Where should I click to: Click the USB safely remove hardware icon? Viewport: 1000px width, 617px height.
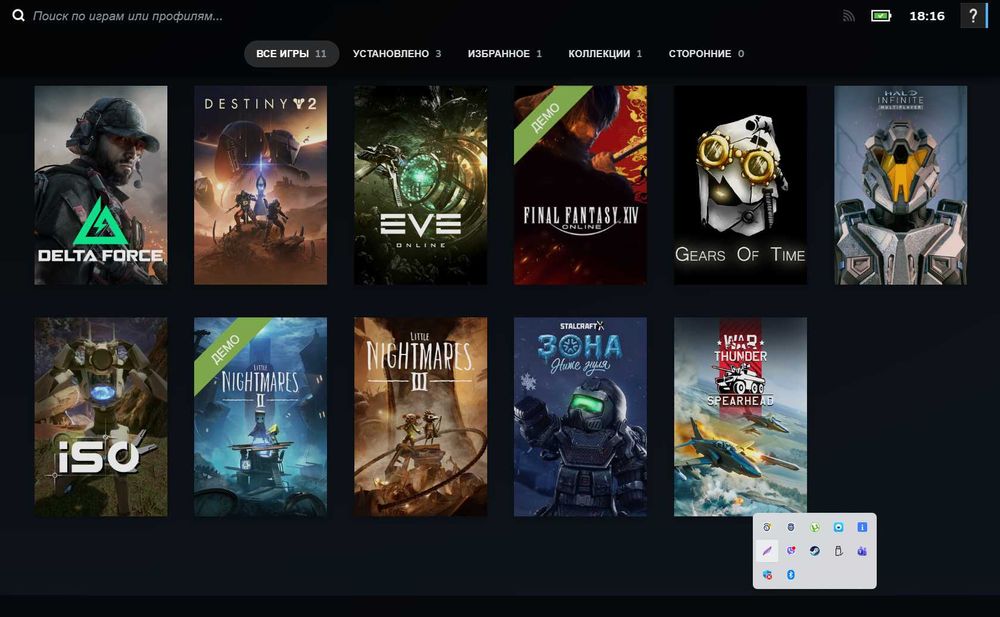tap(838, 551)
